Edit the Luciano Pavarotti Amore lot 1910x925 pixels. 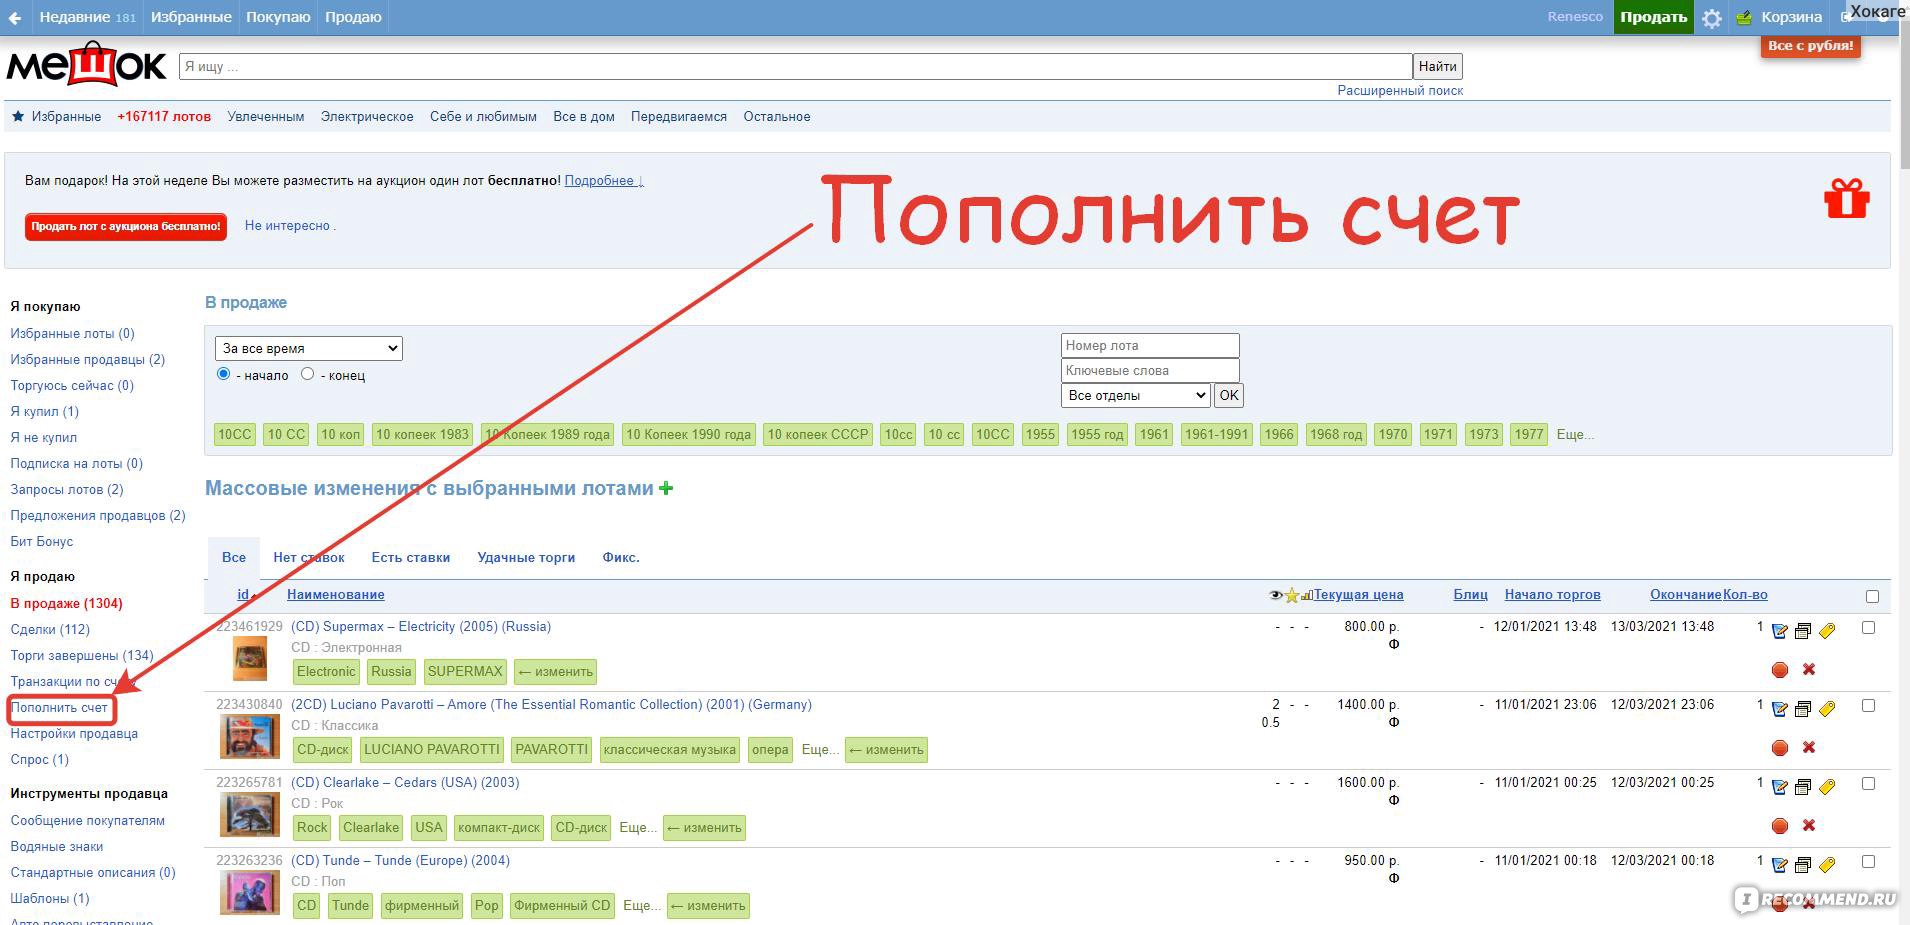1780,709
